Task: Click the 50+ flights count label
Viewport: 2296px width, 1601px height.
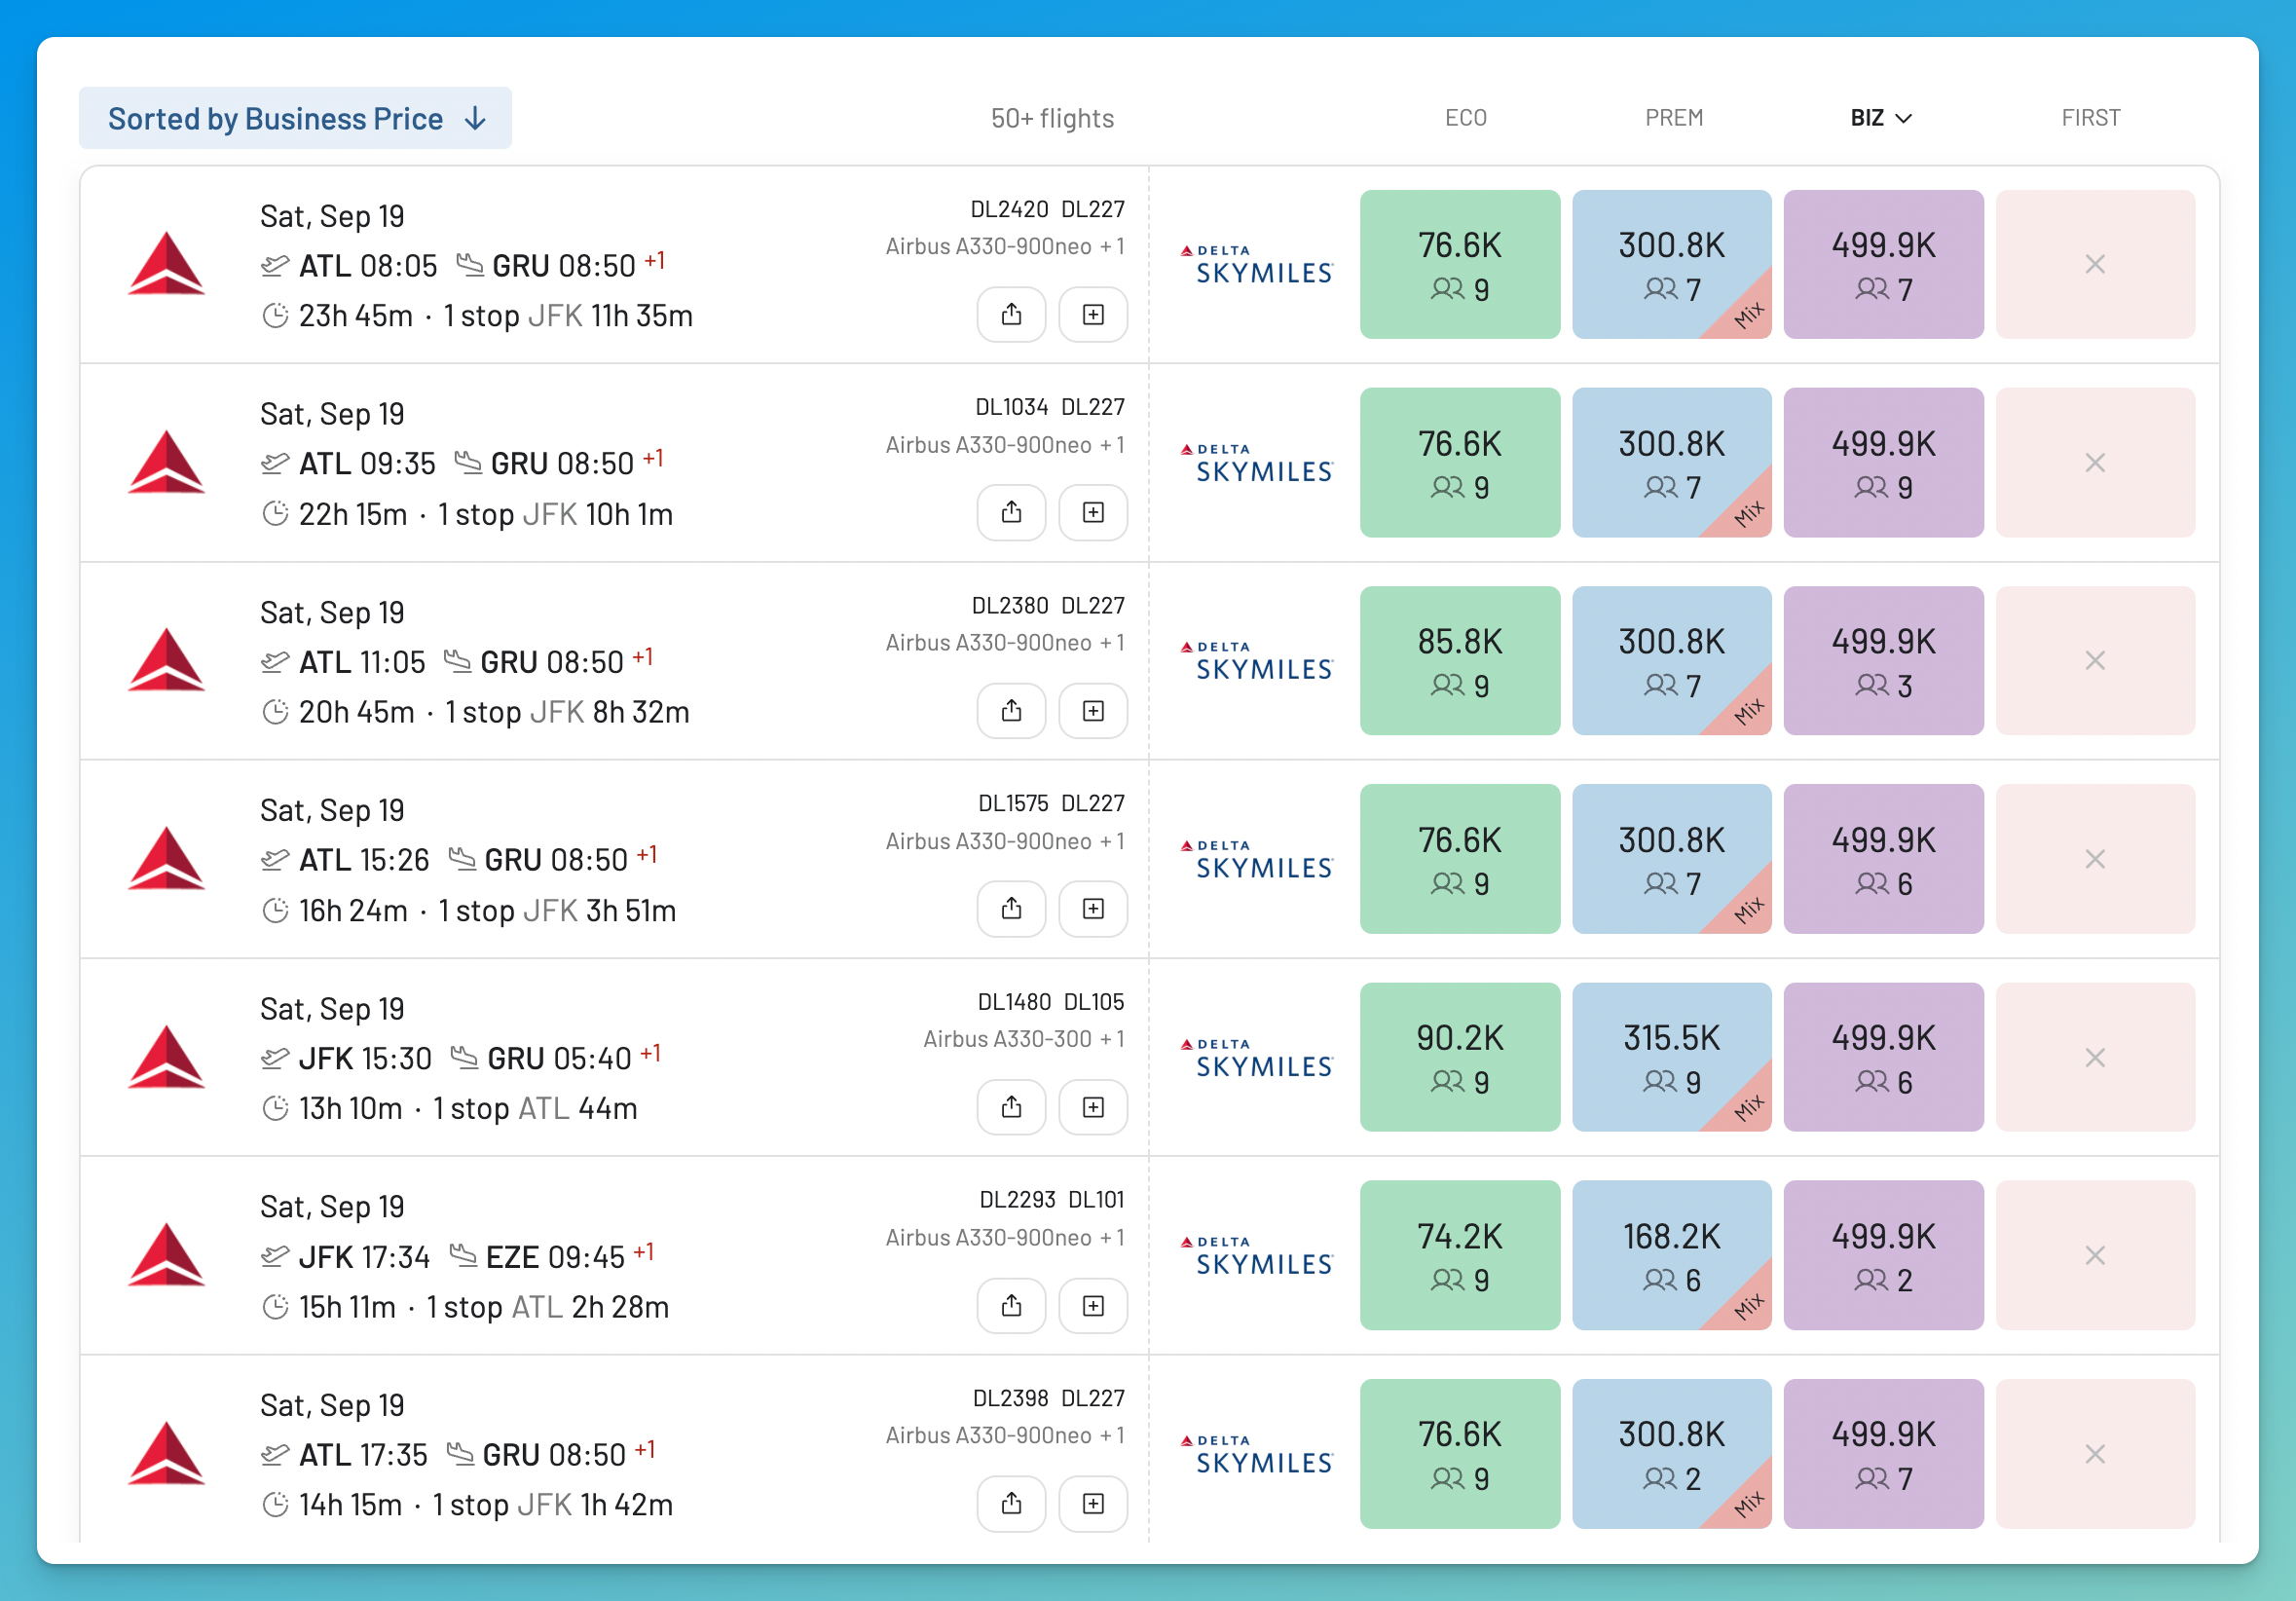Action: tap(1052, 118)
